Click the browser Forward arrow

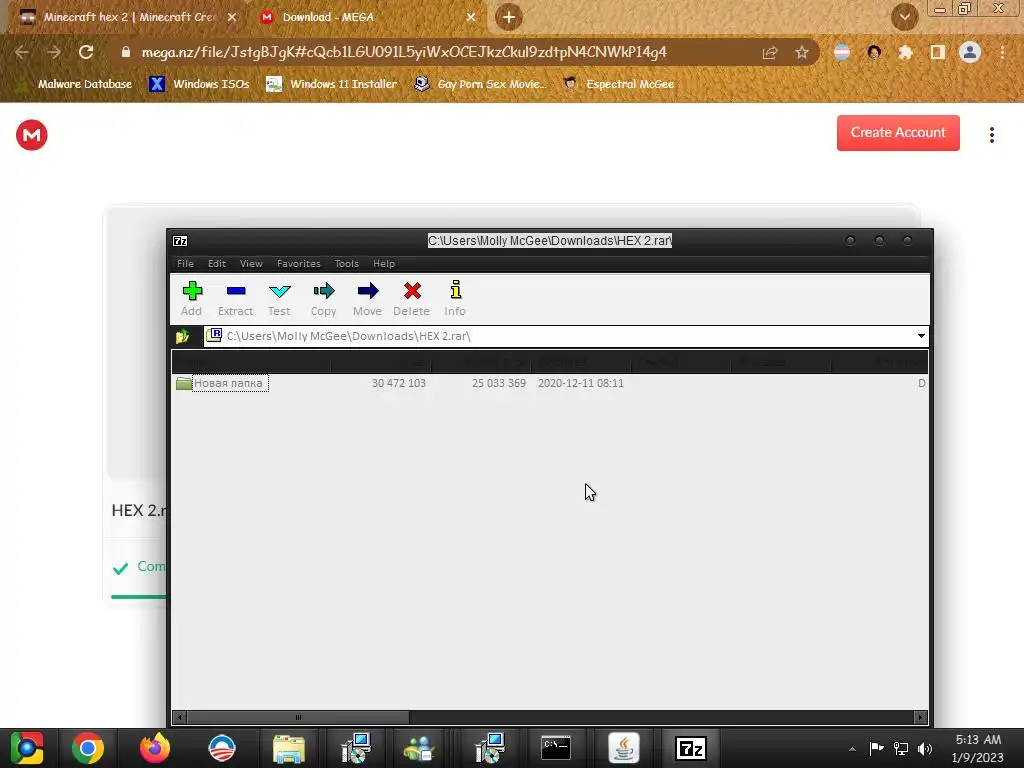[54, 52]
